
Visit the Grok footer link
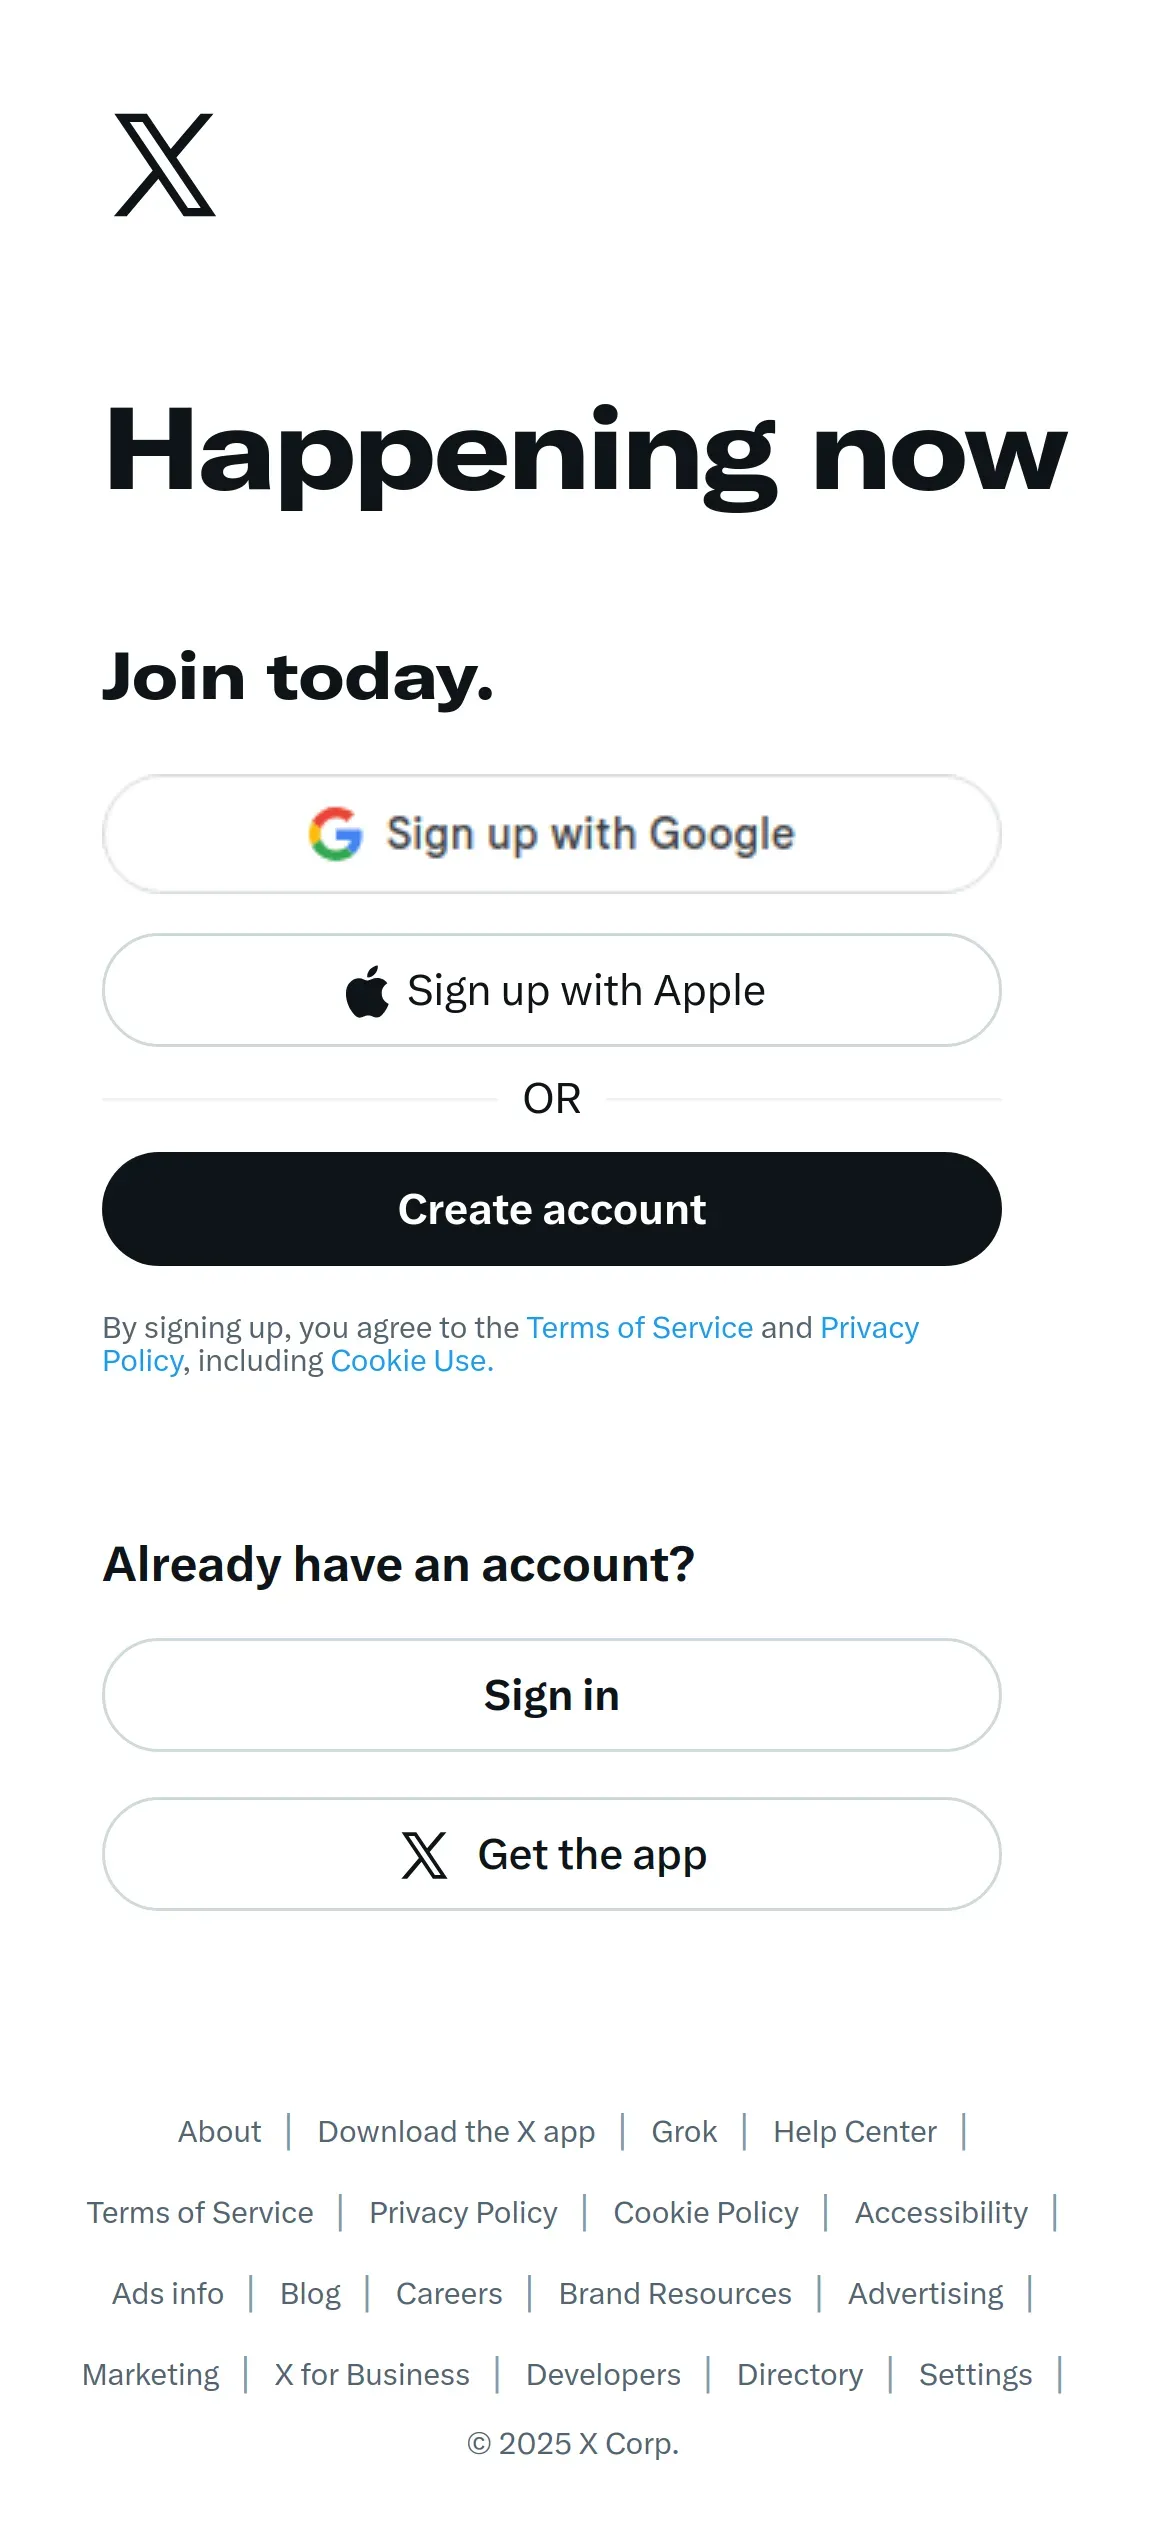point(684,2132)
